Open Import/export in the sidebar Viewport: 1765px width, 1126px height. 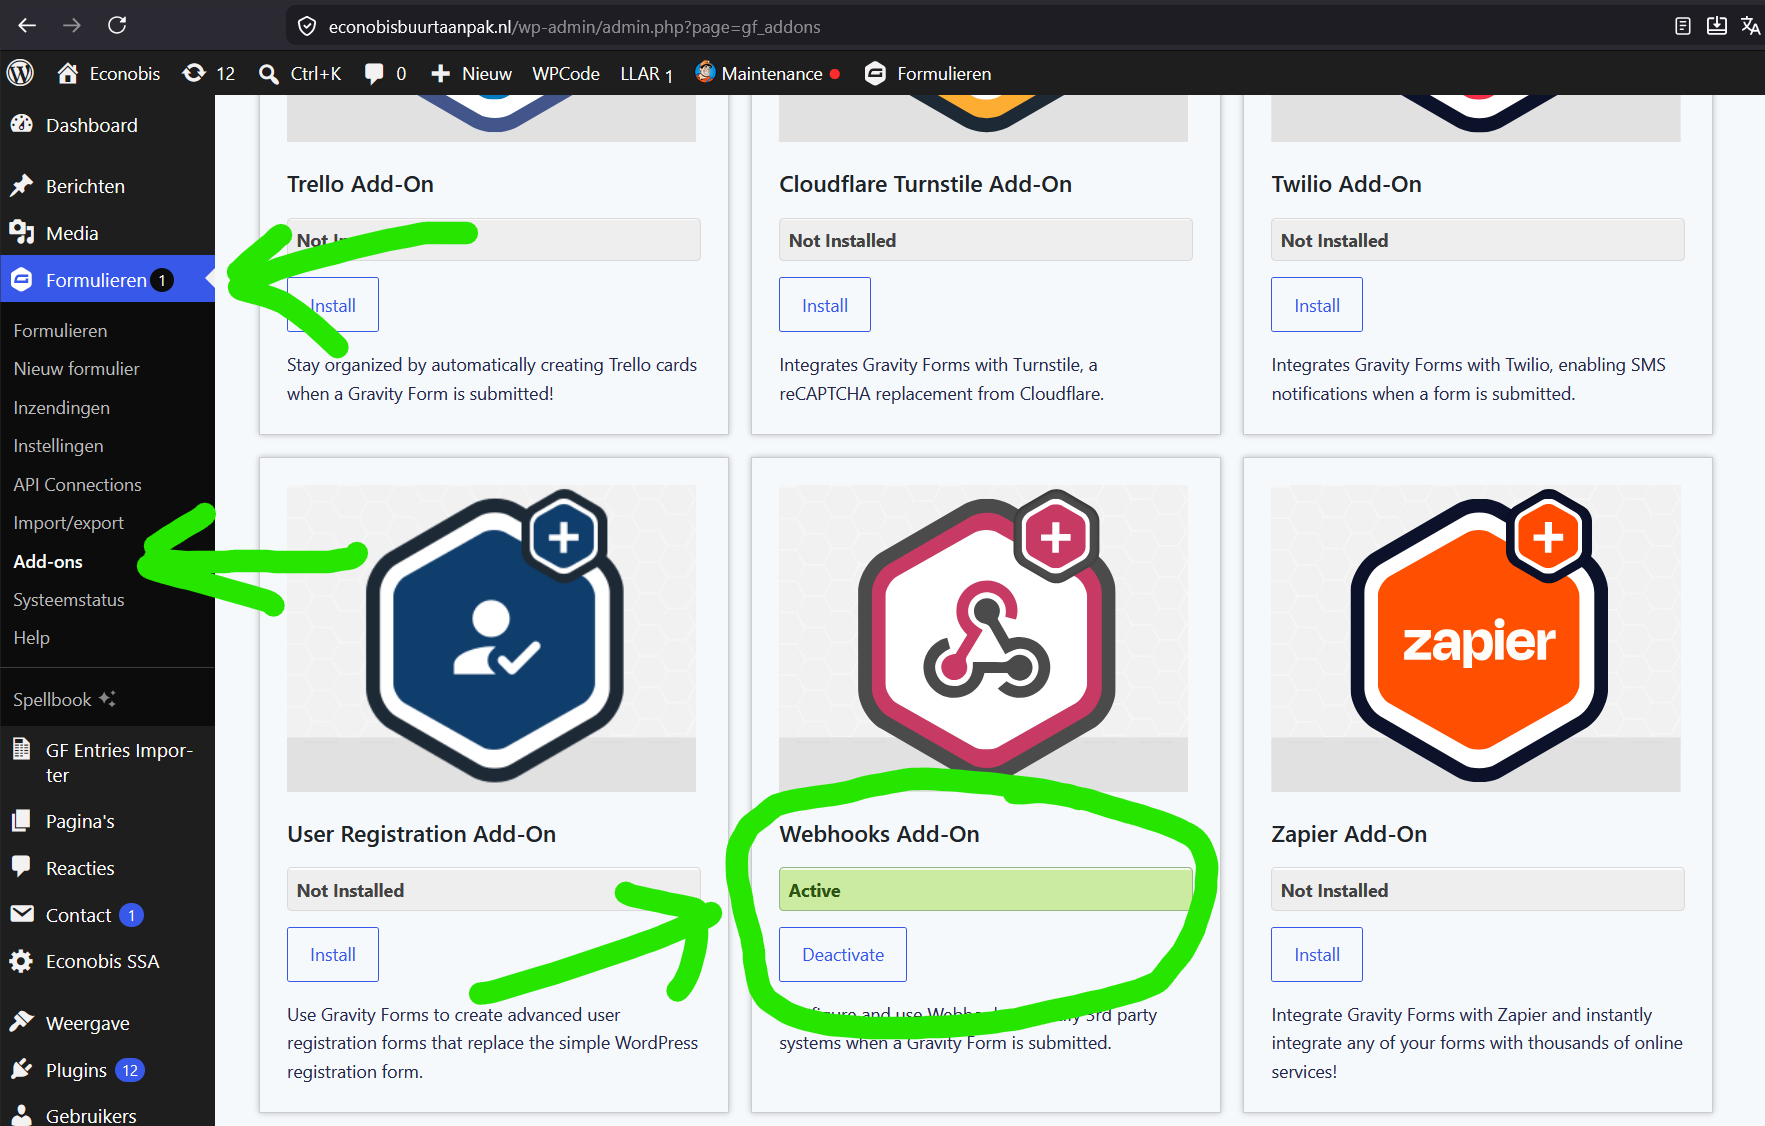pos(68,523)
